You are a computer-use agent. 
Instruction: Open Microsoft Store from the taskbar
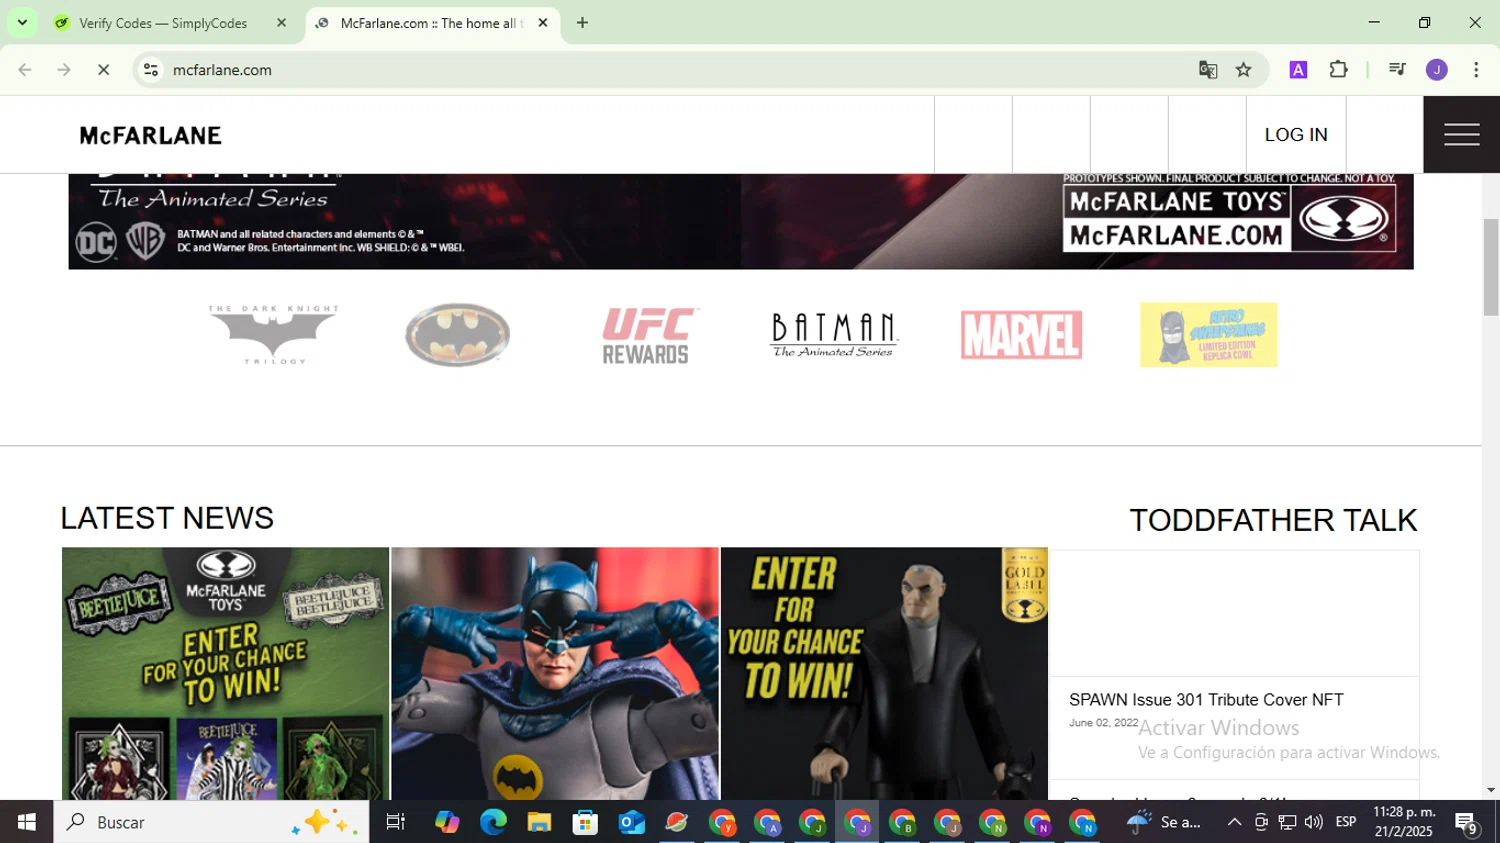pyautogui.click(x=585, y=822)
